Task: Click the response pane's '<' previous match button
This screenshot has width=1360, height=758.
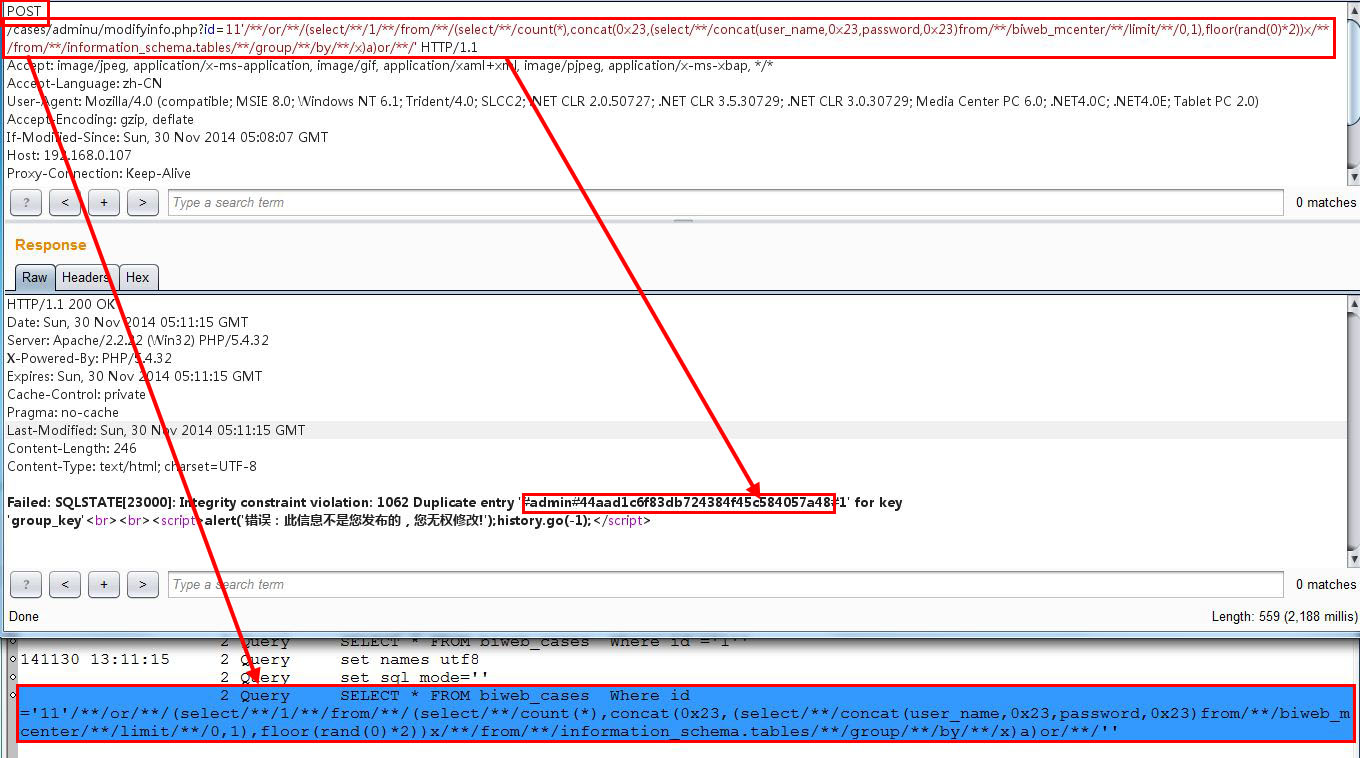Action: coord(65,585)
